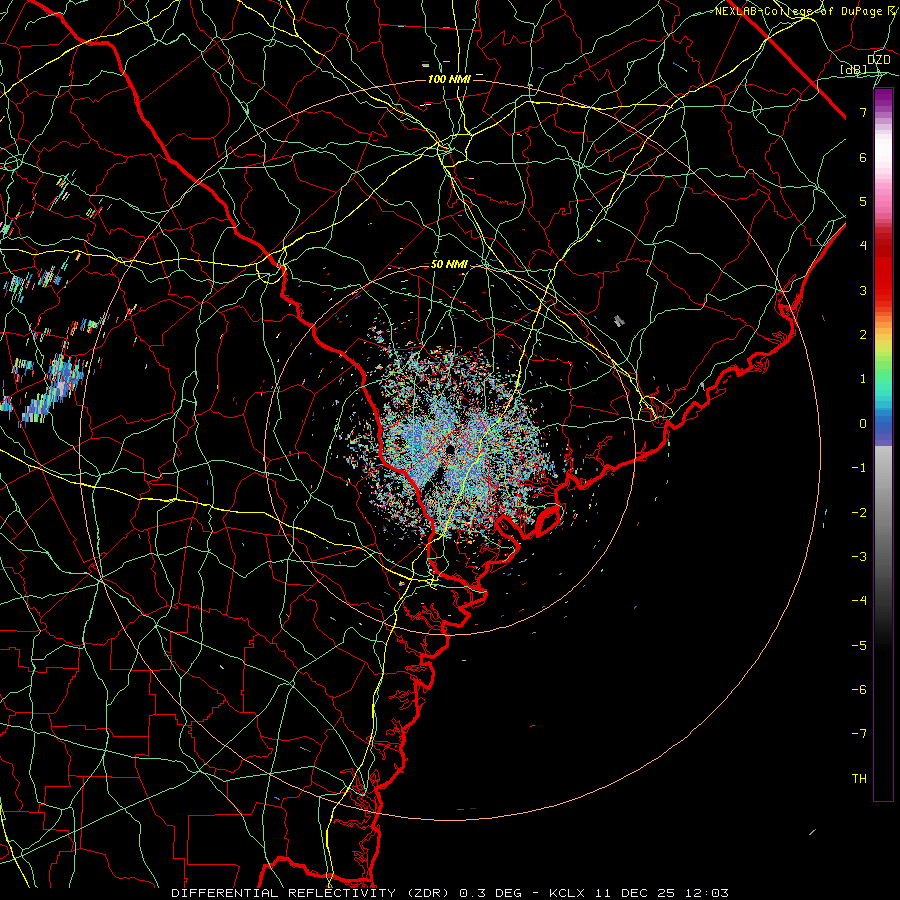This screenshot has width=900, height=900.
Task: Click the "DIFFERENTIAL REFLECTIVITY (ZDR)" caption at the bottom
Action: (312, 893)
